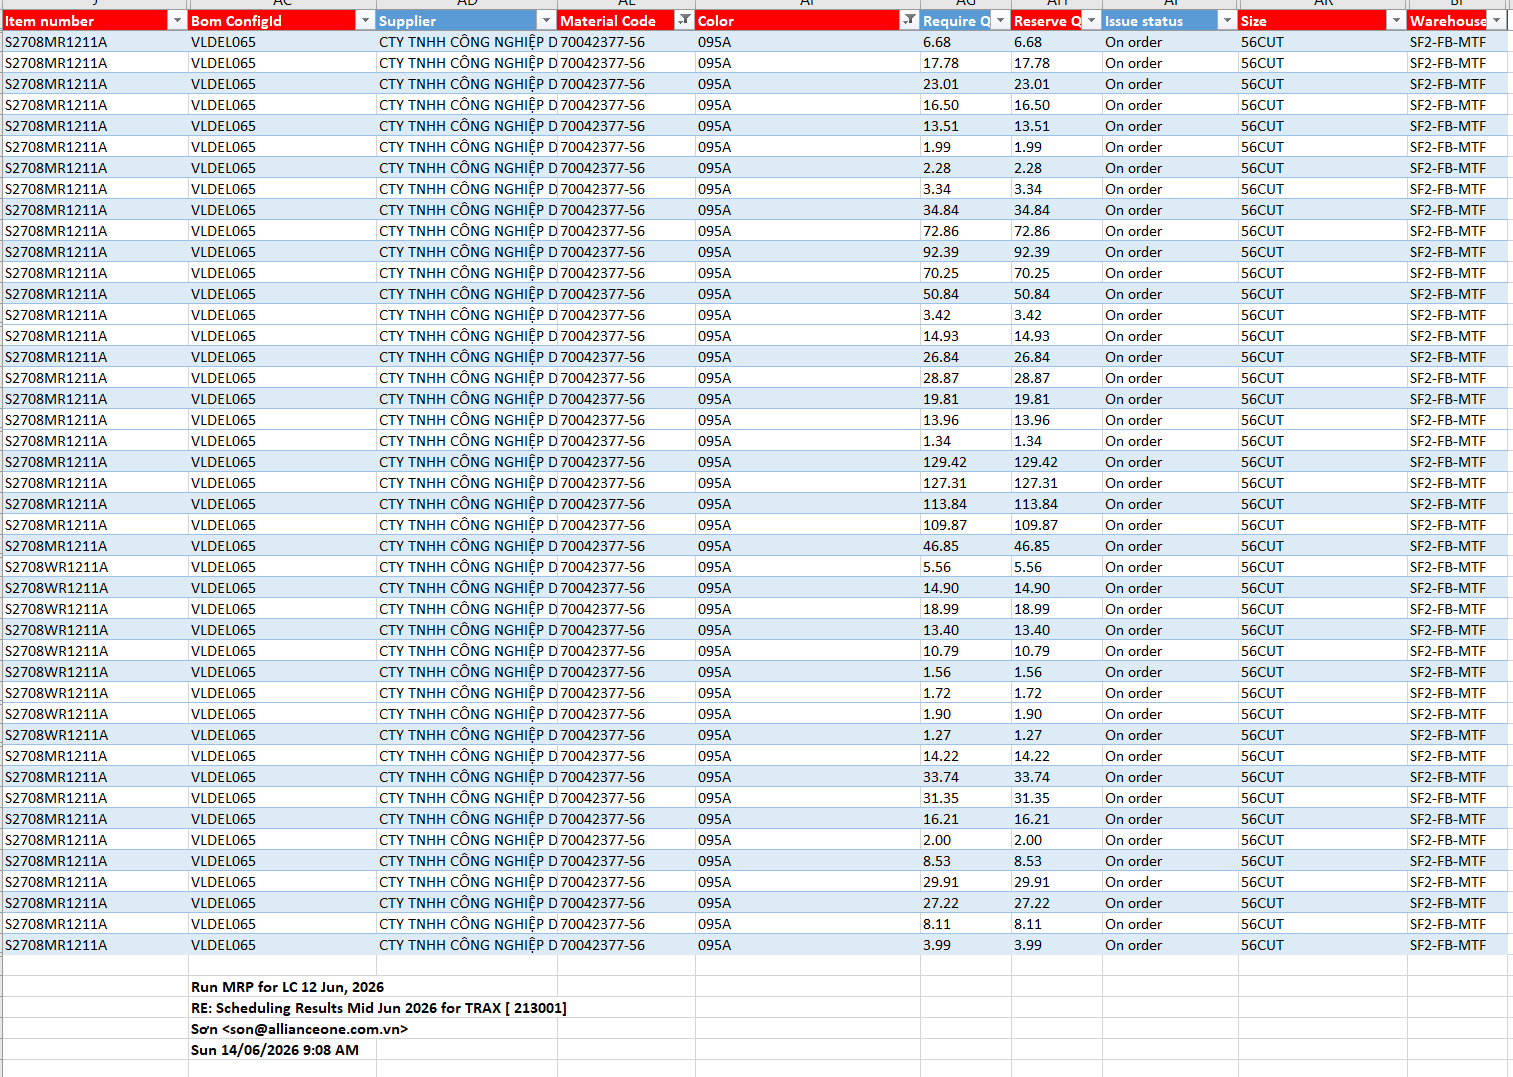Select the Require Q cell showing 13.51
The image size is (1513, 1077).
(965, 126)
